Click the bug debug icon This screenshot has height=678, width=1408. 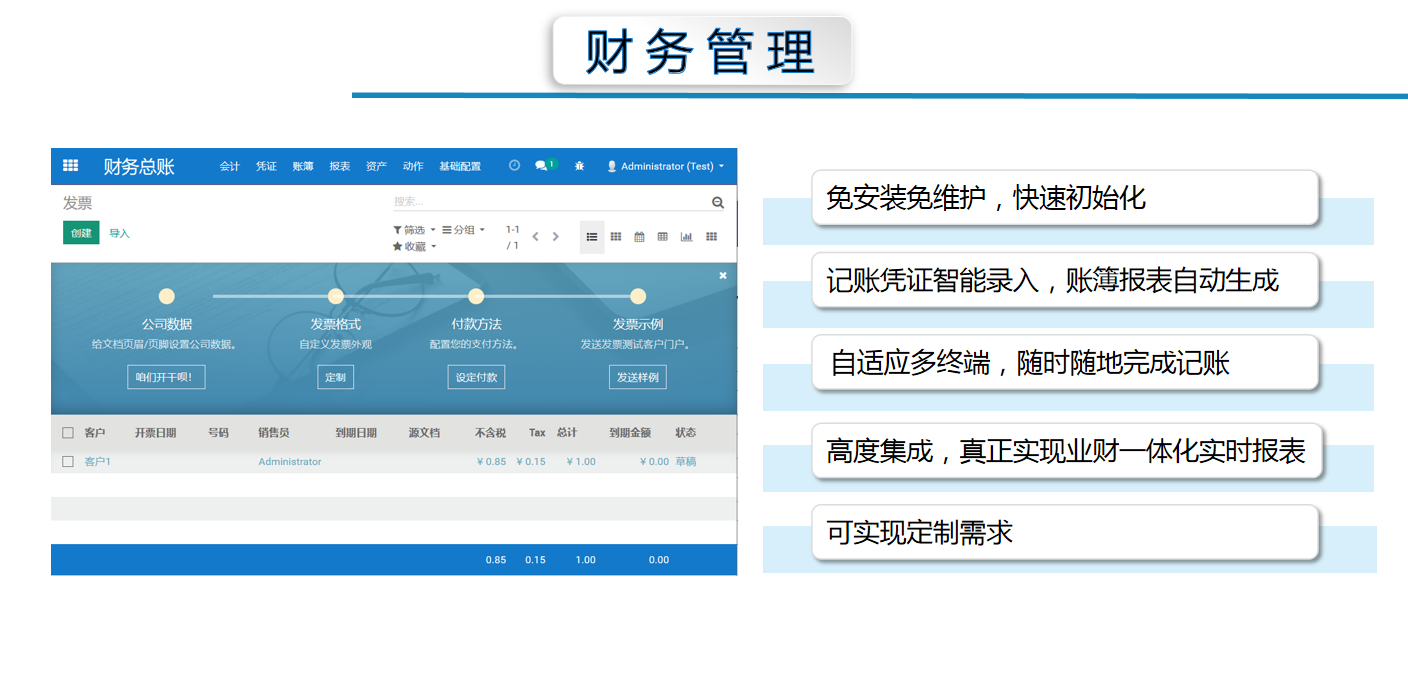579,166
